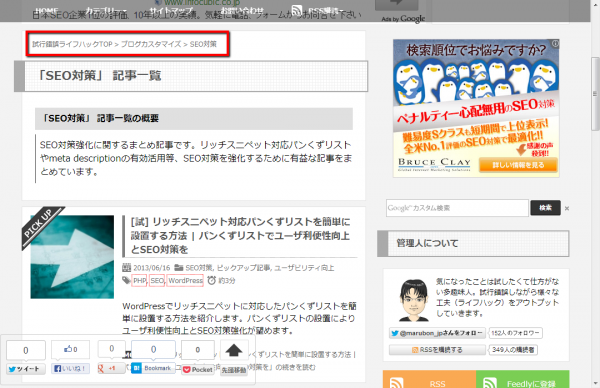Click the Google +1 share button
Image resolution: width=600 pixels, height=388 pixels.
[111, 368]
